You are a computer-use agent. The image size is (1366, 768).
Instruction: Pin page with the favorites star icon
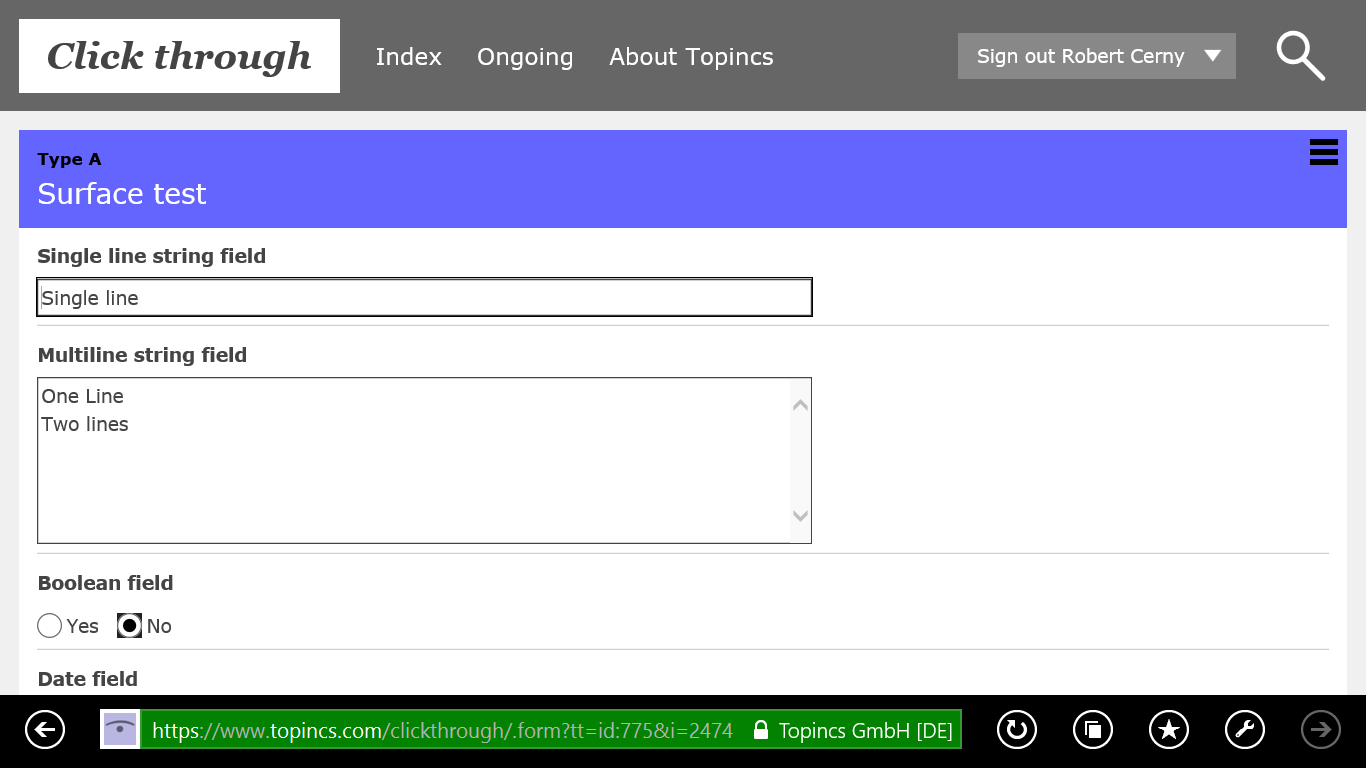pos(1169,730)
